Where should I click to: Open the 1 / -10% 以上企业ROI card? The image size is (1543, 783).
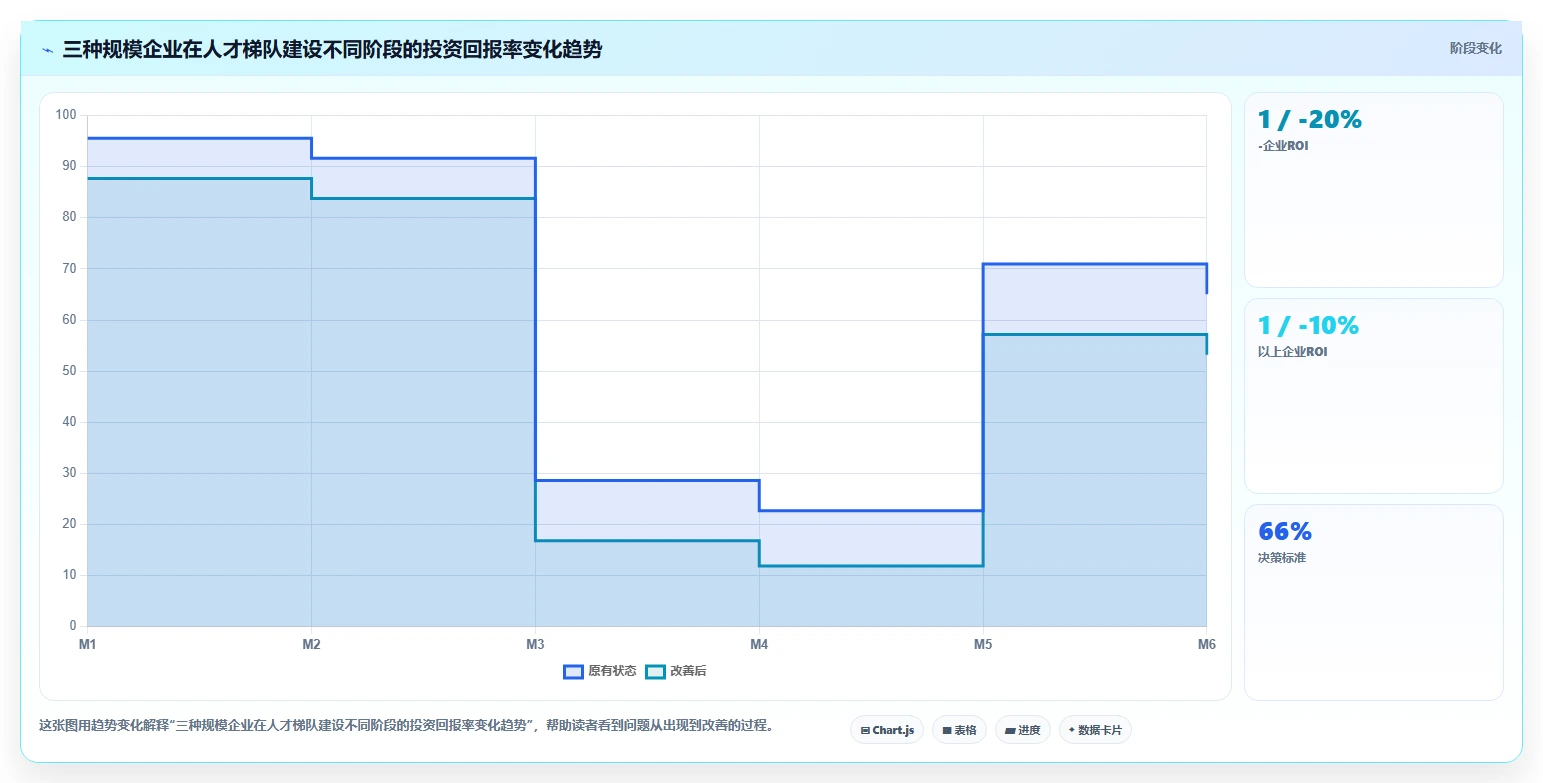click(x=1373, y=396)
